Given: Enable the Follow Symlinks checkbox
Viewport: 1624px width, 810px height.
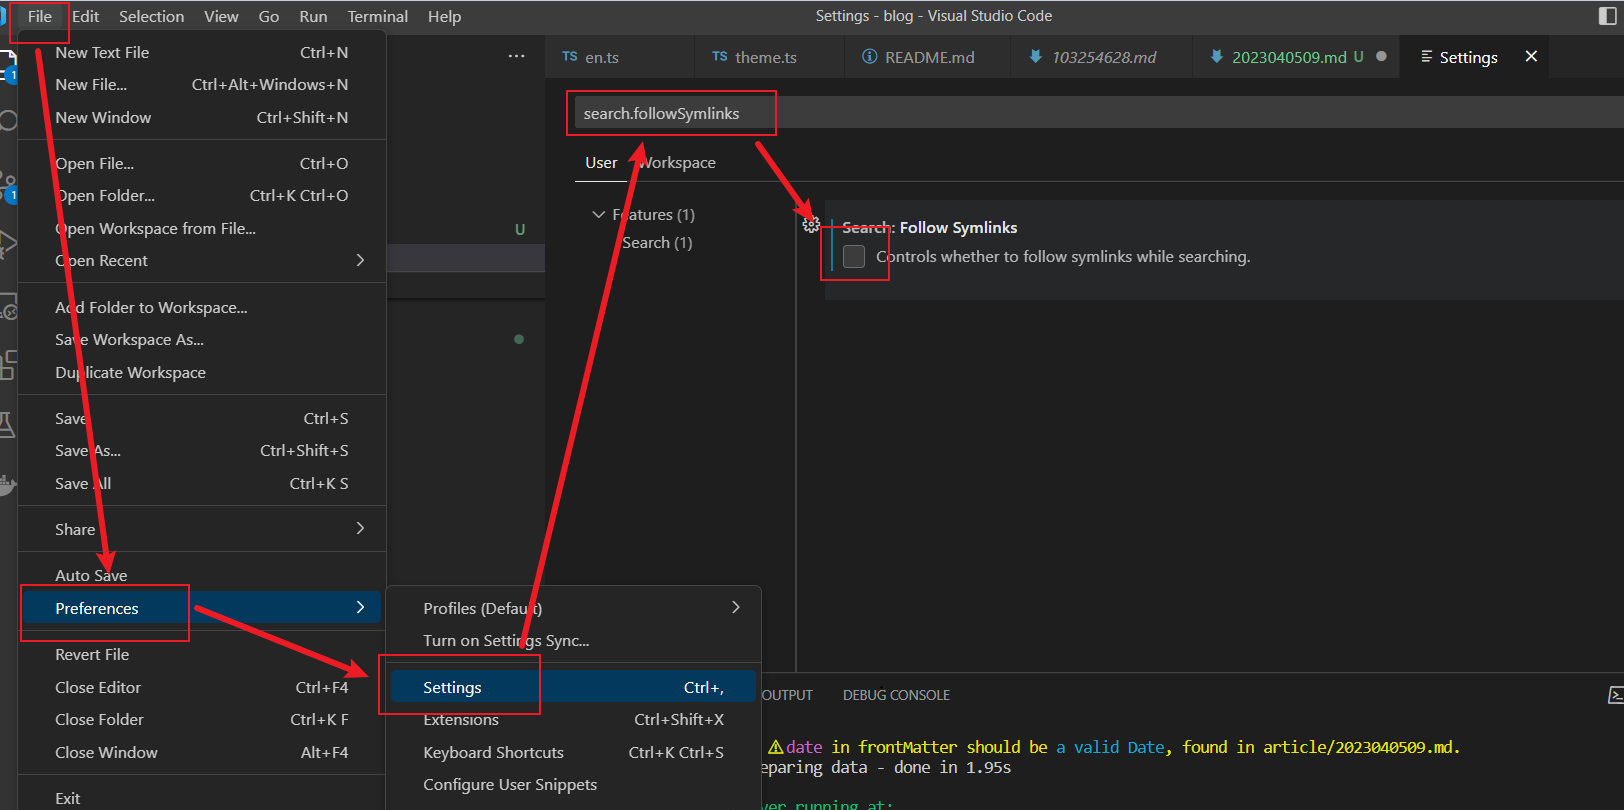Looking at the screenshot, I should pyautogui.click(x=854, y=257).
